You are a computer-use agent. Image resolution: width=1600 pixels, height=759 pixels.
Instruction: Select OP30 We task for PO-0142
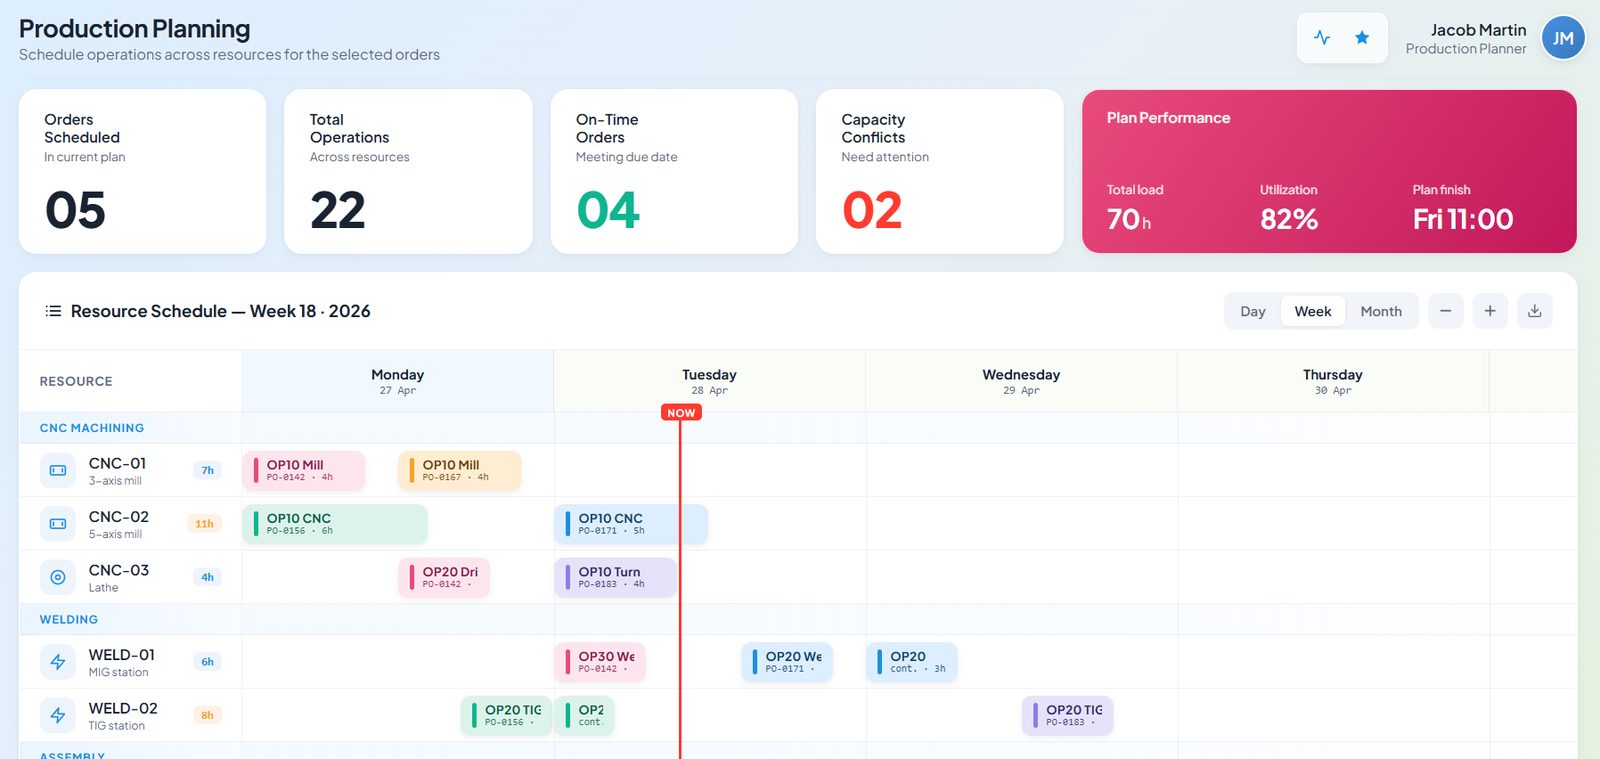tap(600, 662)
